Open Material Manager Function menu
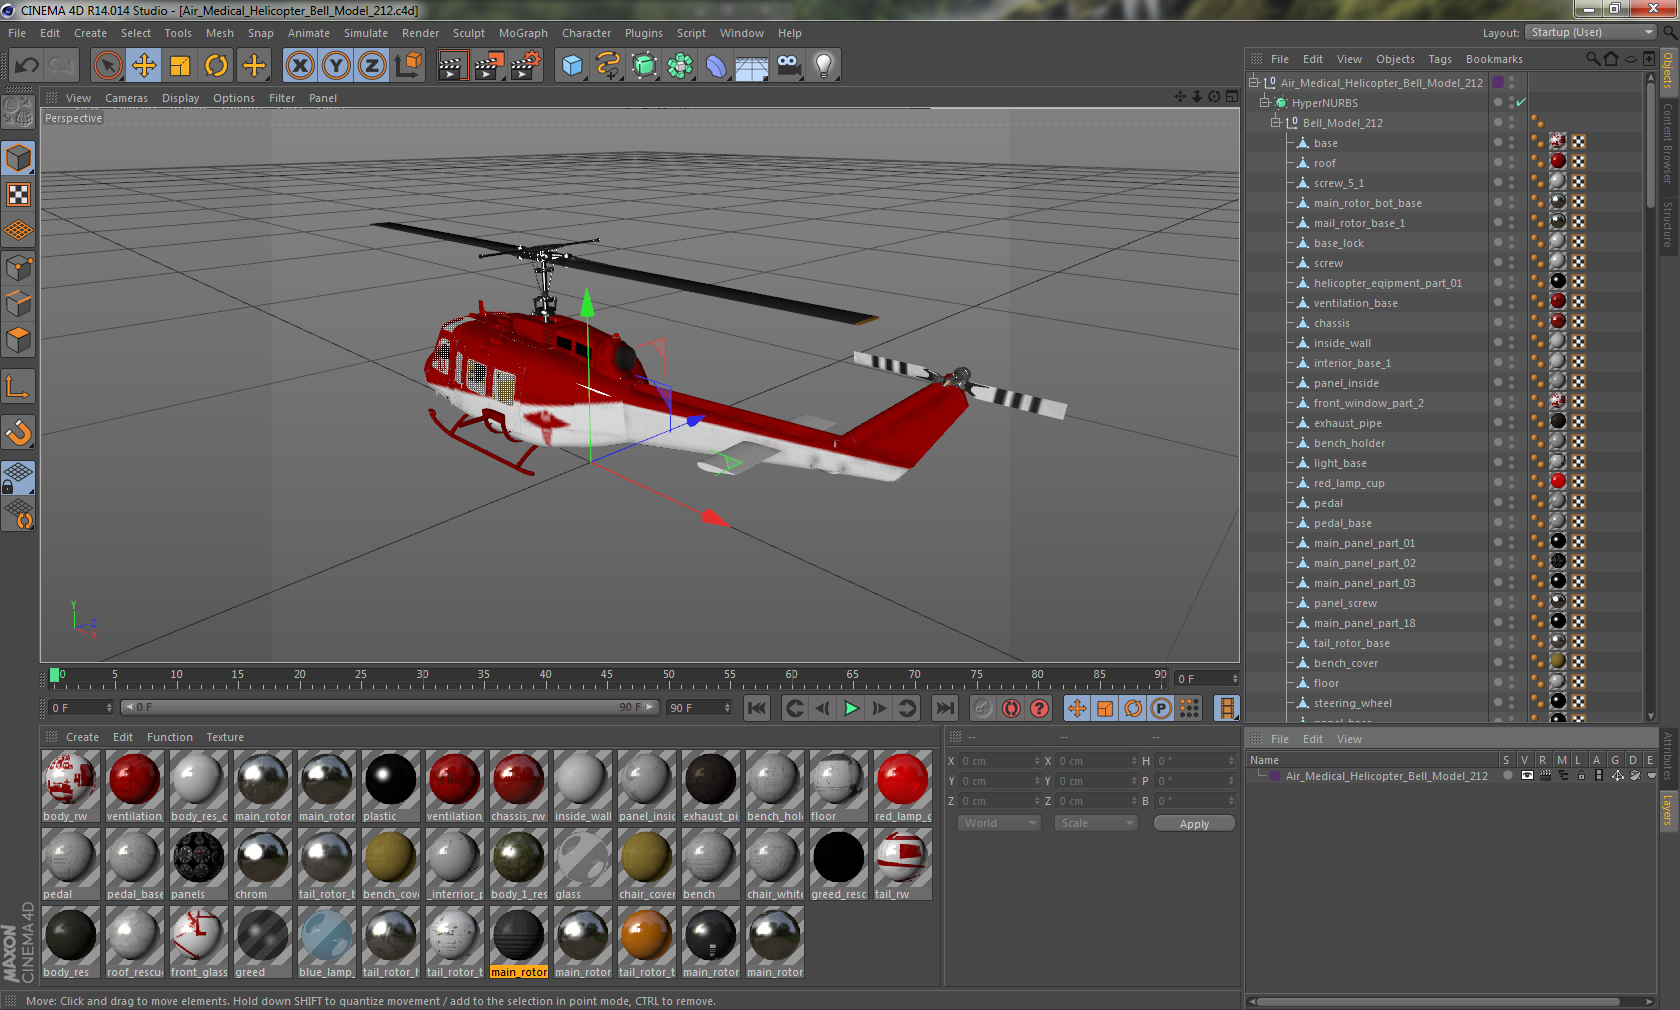 169,737
